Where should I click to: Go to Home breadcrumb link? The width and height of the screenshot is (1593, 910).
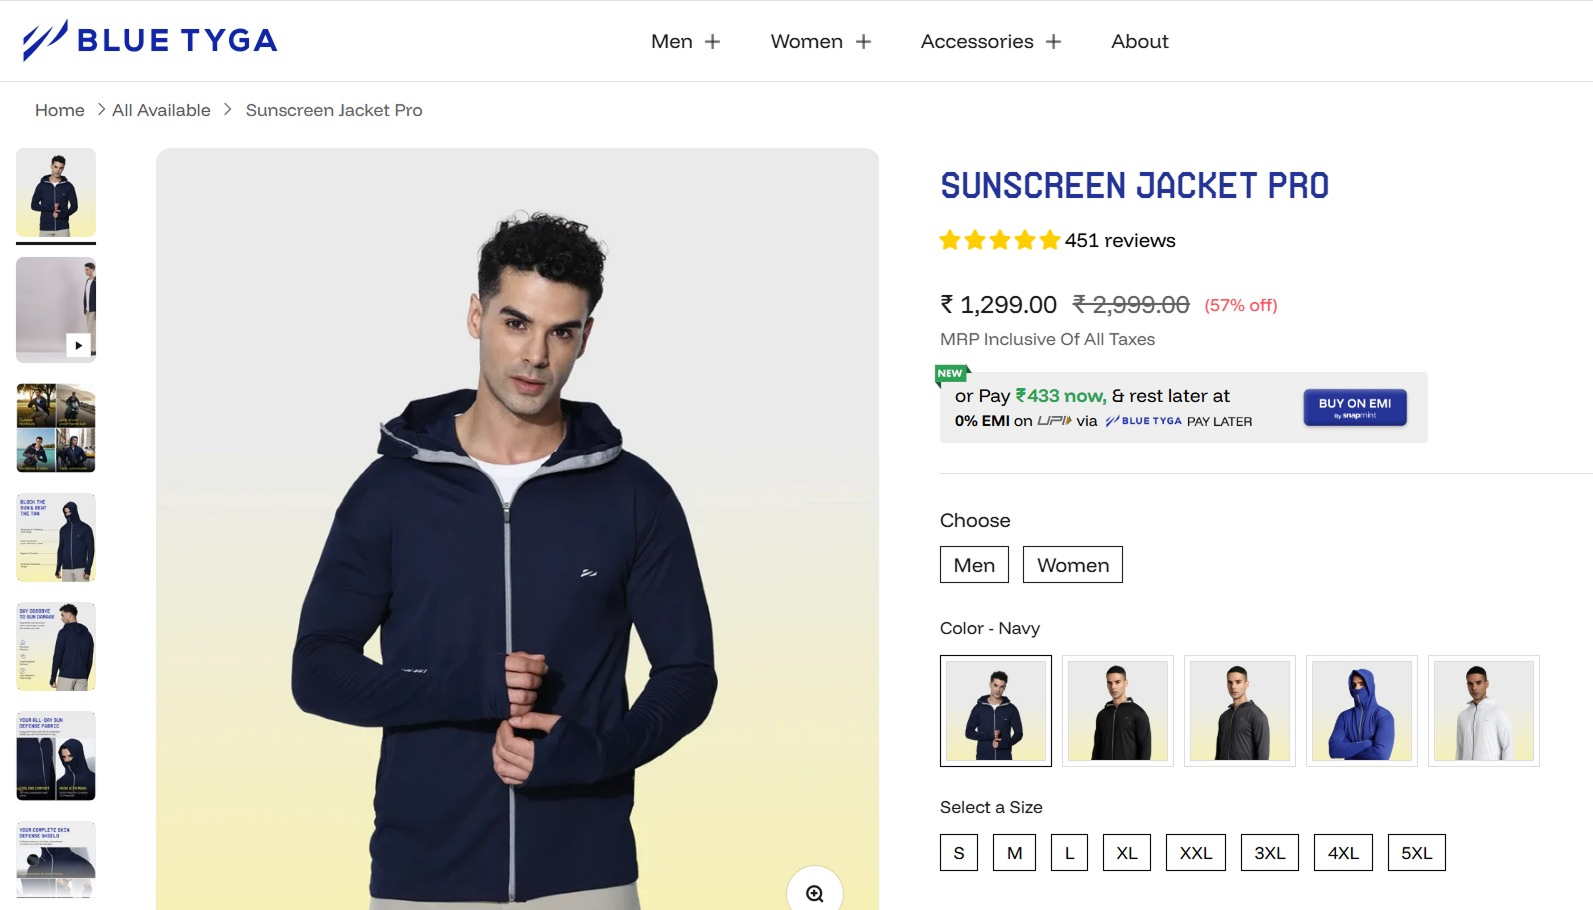pos(60,110)
